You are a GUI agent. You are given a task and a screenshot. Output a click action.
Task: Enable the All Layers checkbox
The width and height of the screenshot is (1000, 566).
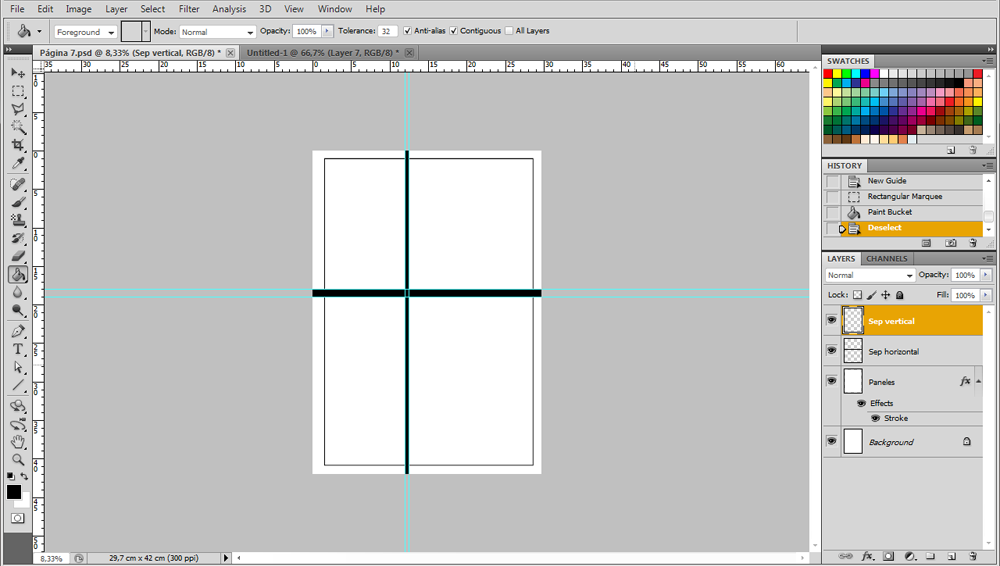(509, 31)
